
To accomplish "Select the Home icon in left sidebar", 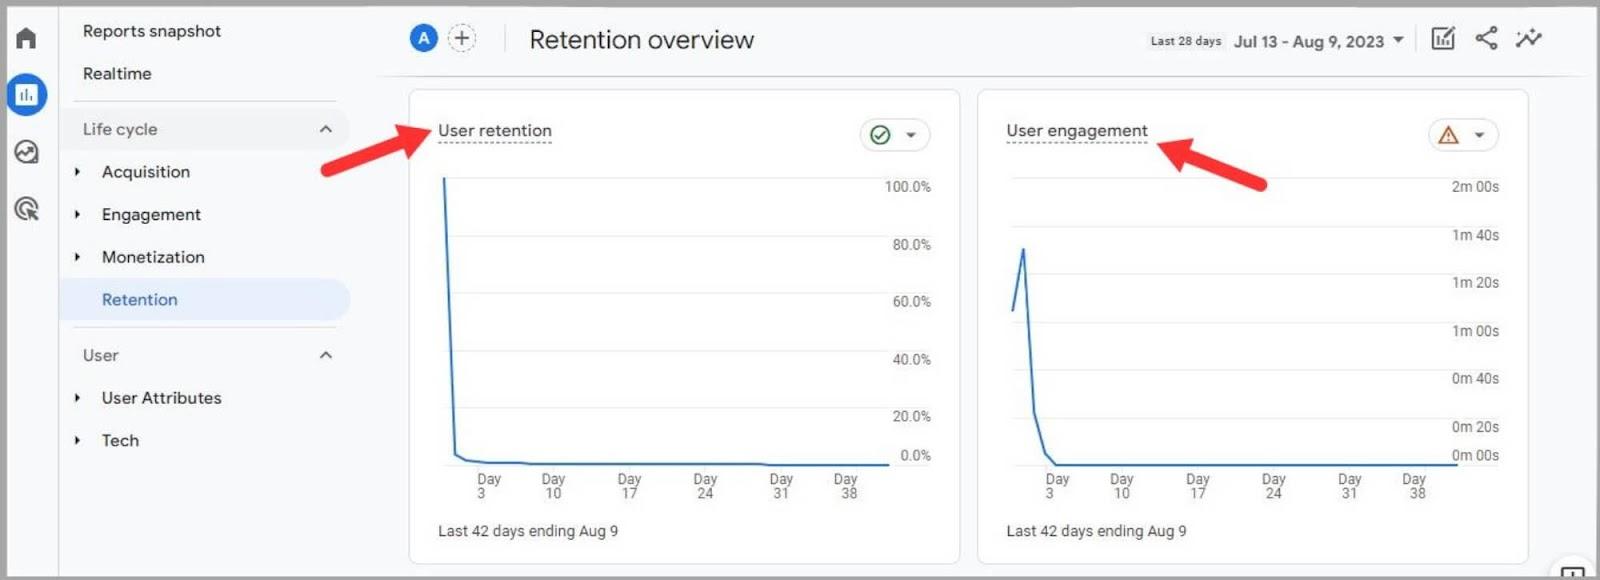I will [27, 37].
